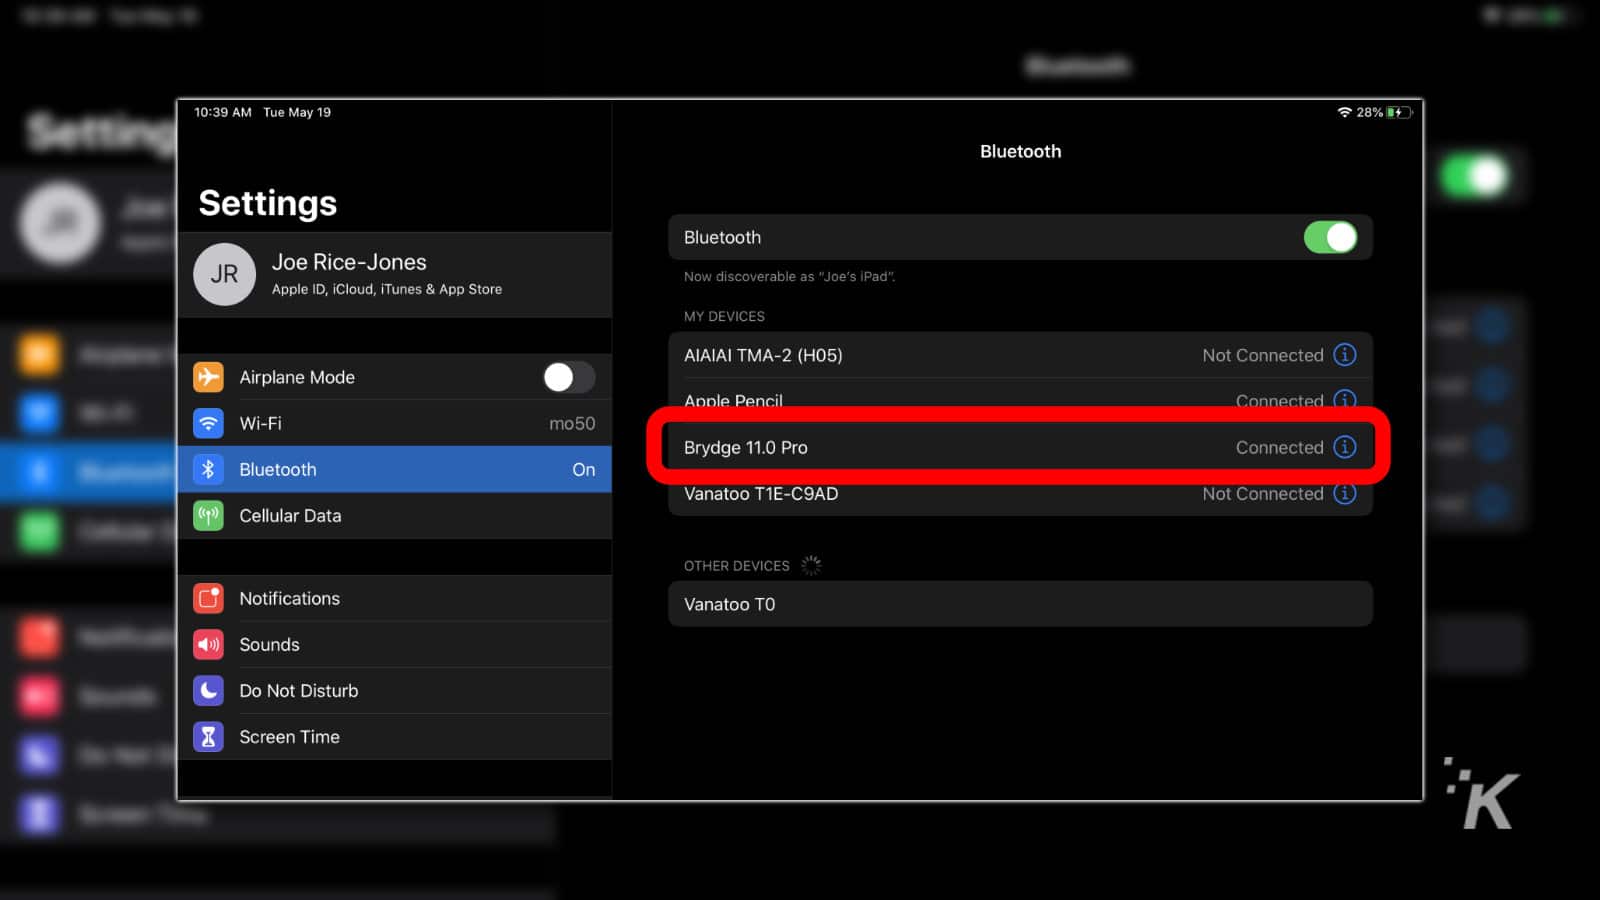Tap "mo50" Wi-Fi network name
Screen dimensions: 1600x900
tap(572, 423)
